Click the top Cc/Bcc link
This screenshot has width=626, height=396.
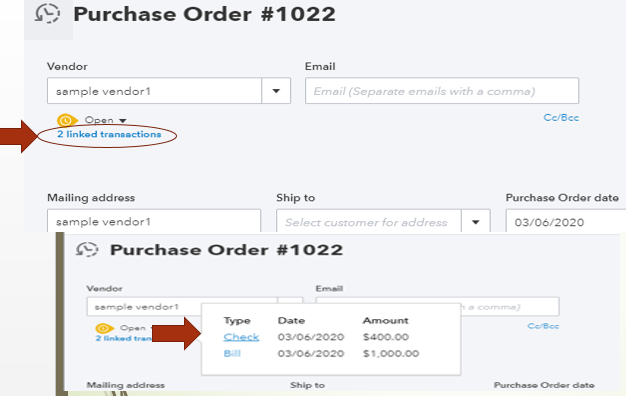point(561,118)
